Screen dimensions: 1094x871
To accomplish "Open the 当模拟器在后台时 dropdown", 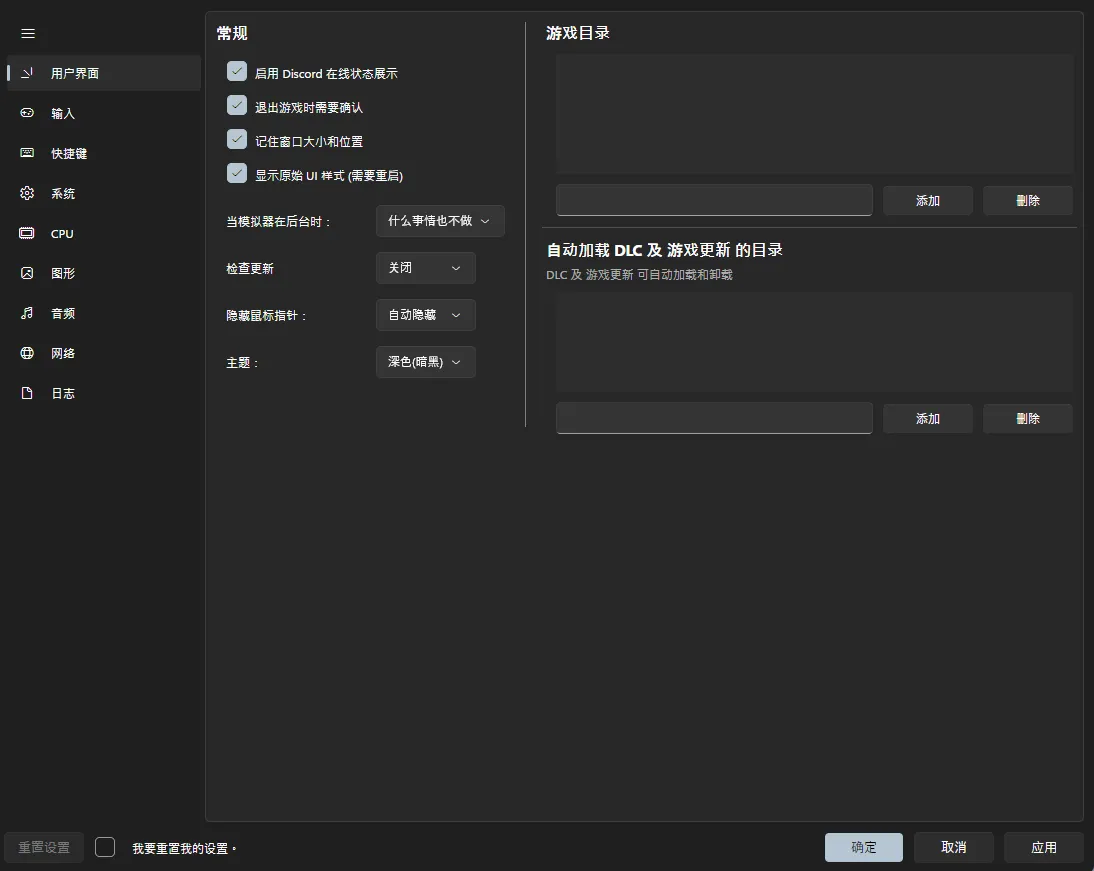I will (440, 221).
